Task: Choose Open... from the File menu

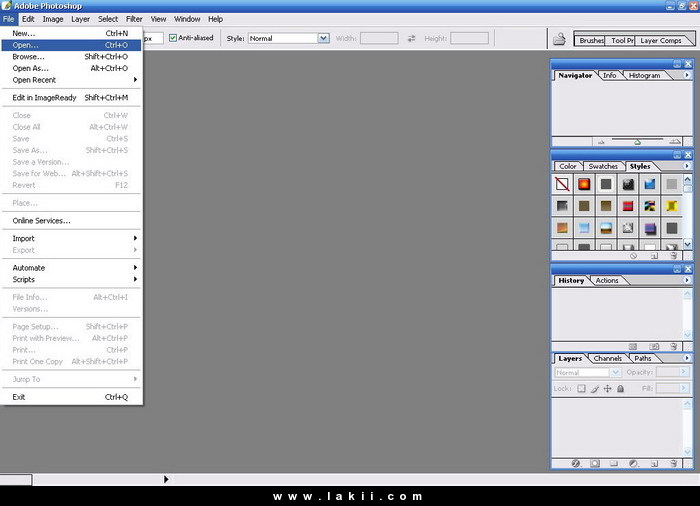Action: point(71,45)
